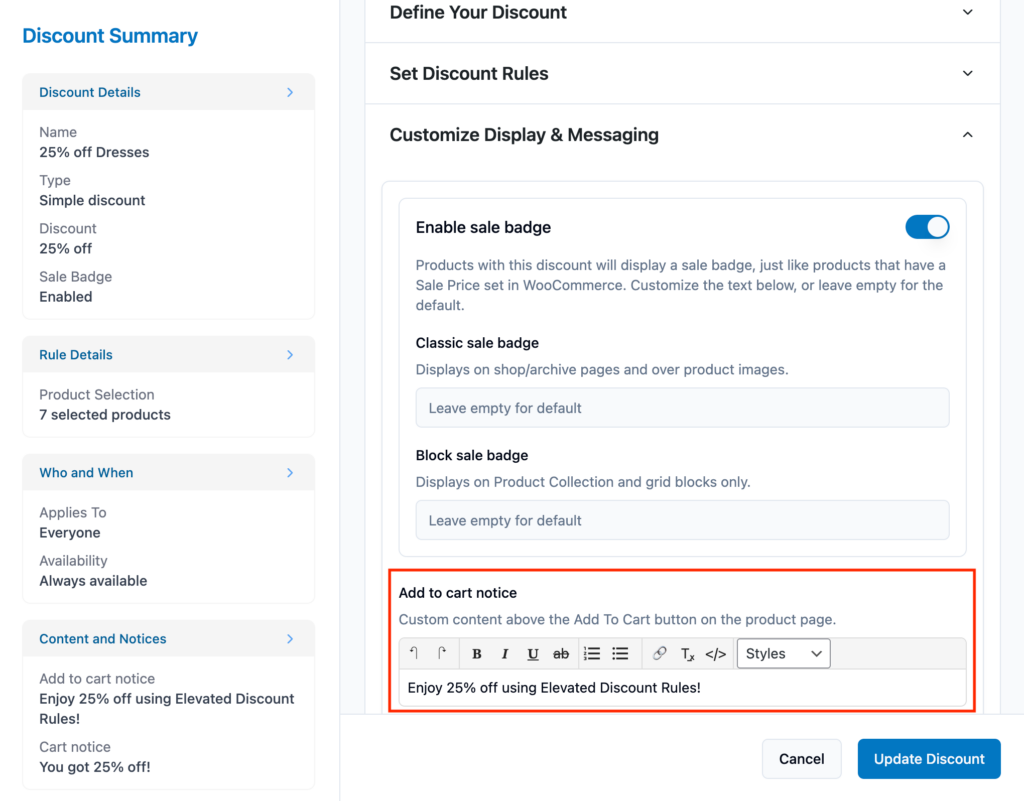Image resolution: width=1024 pixels, height=801 pixels.
Task: Open Content and Notices via its chevron
Action: tap(290, 638)
